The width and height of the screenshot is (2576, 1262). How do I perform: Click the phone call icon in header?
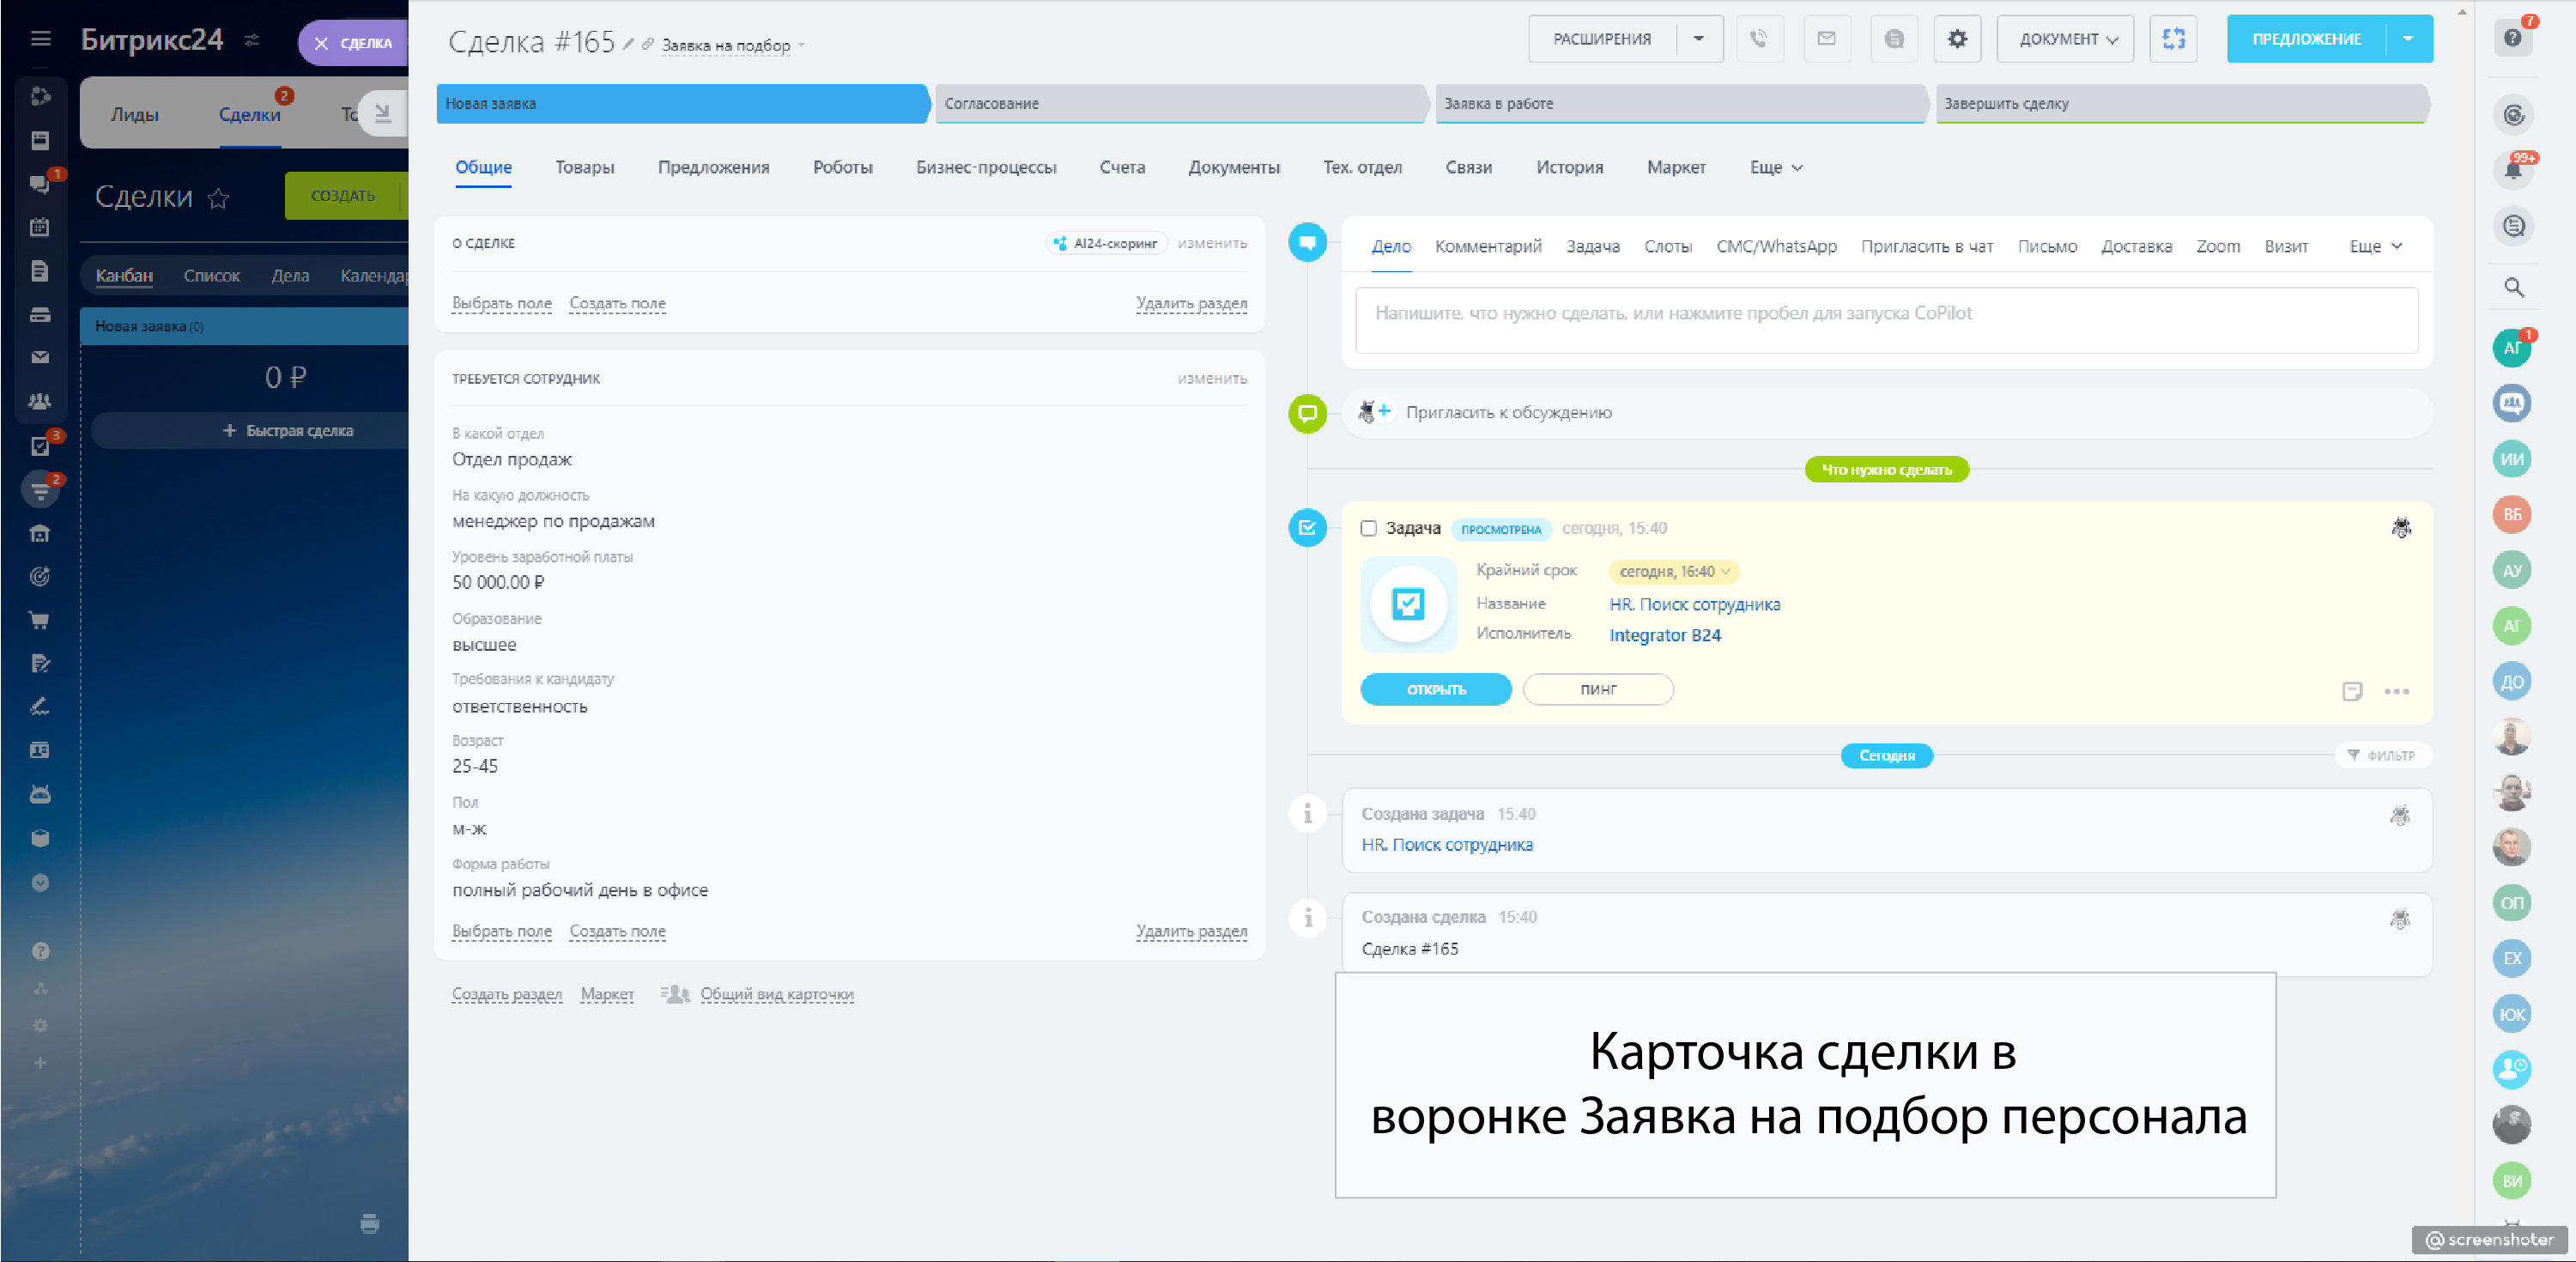click(1759, 39)
